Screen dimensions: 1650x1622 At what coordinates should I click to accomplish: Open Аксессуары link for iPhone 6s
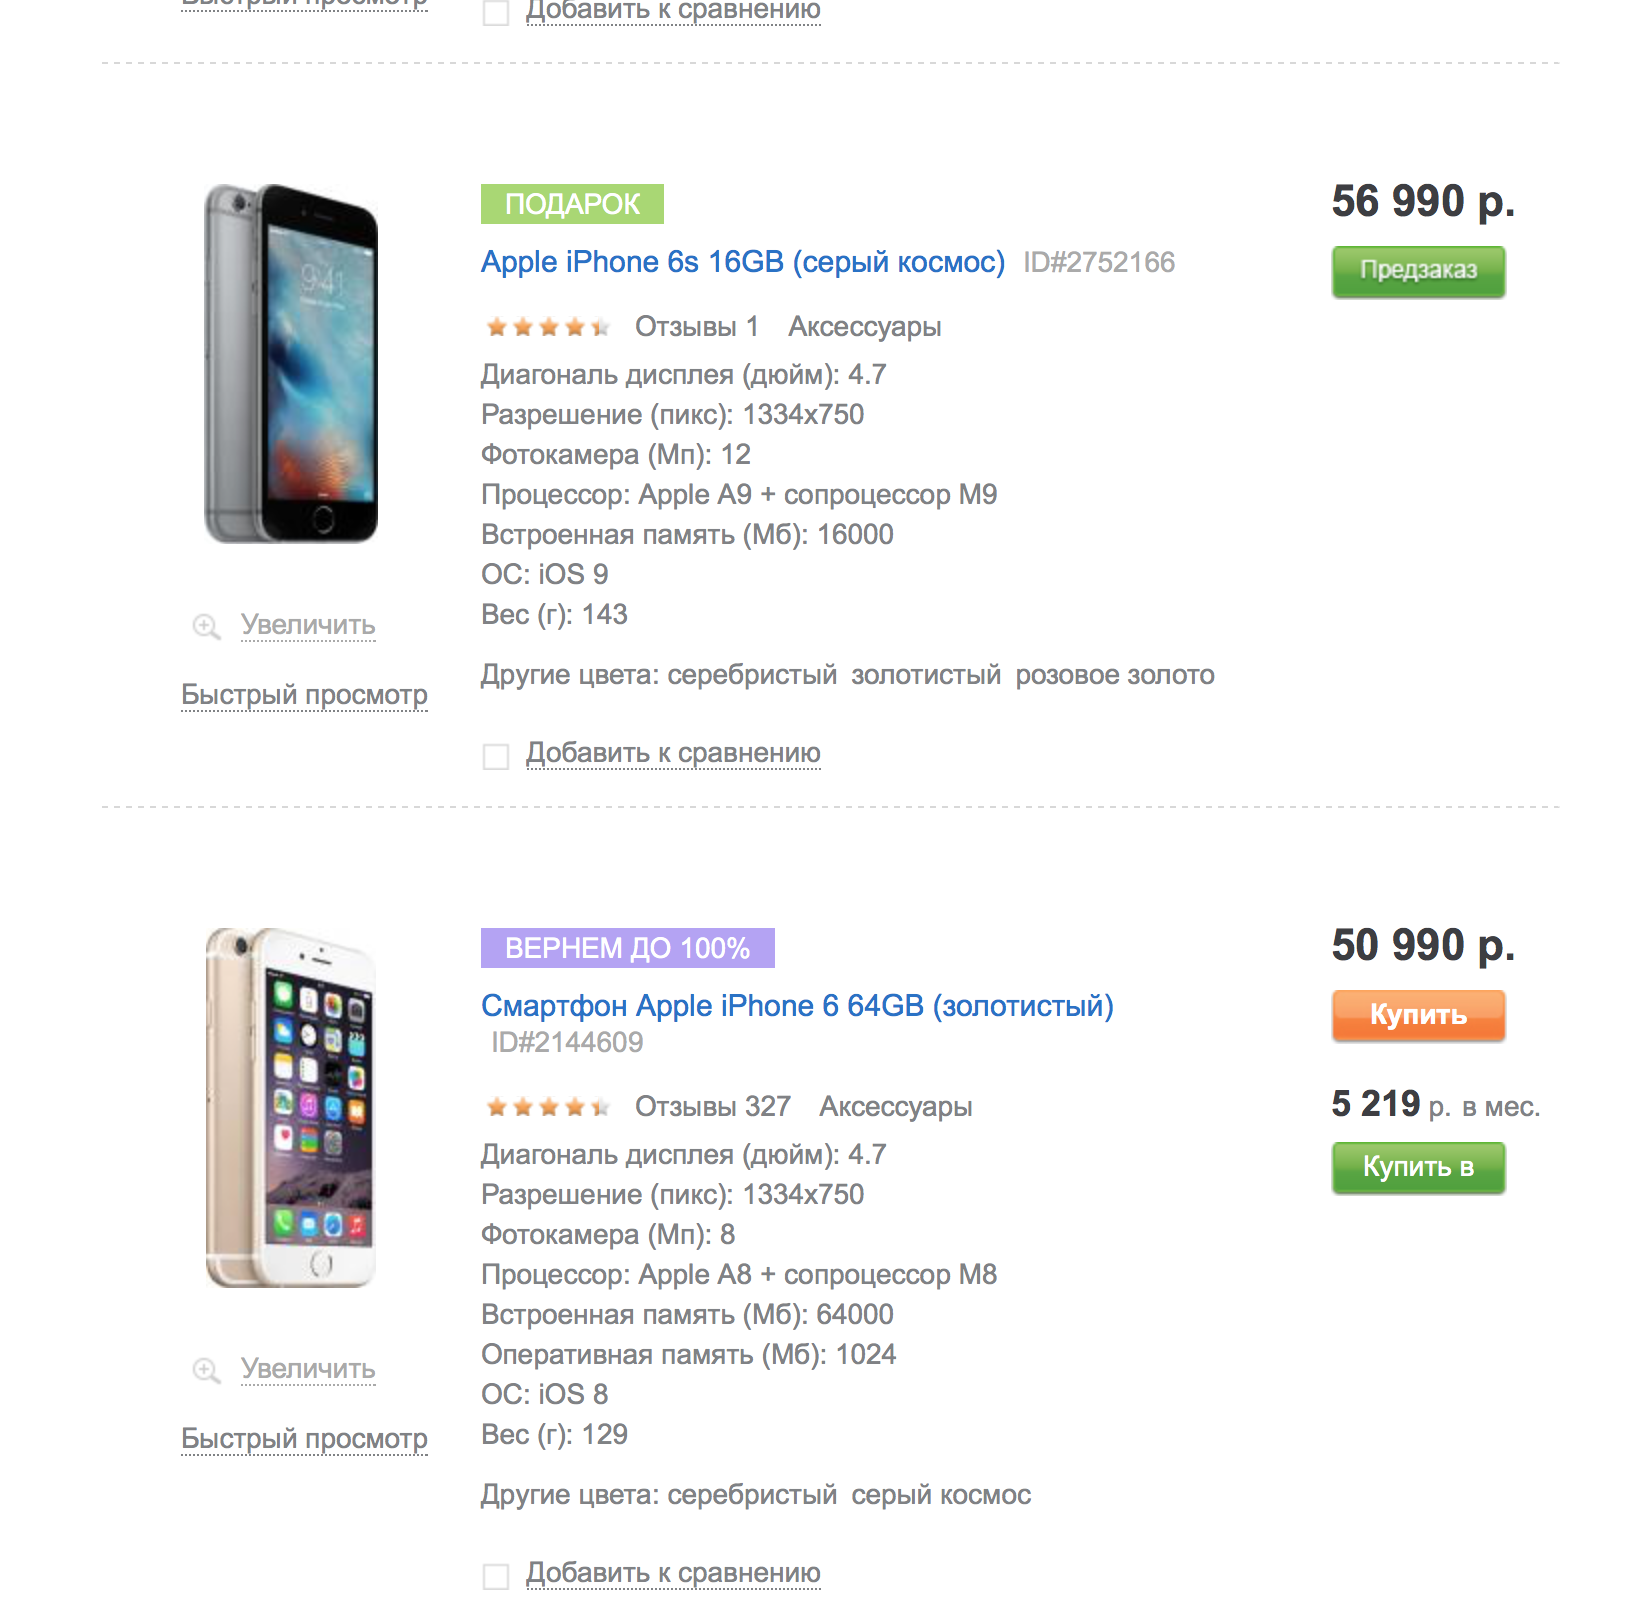tap(865, 327)
